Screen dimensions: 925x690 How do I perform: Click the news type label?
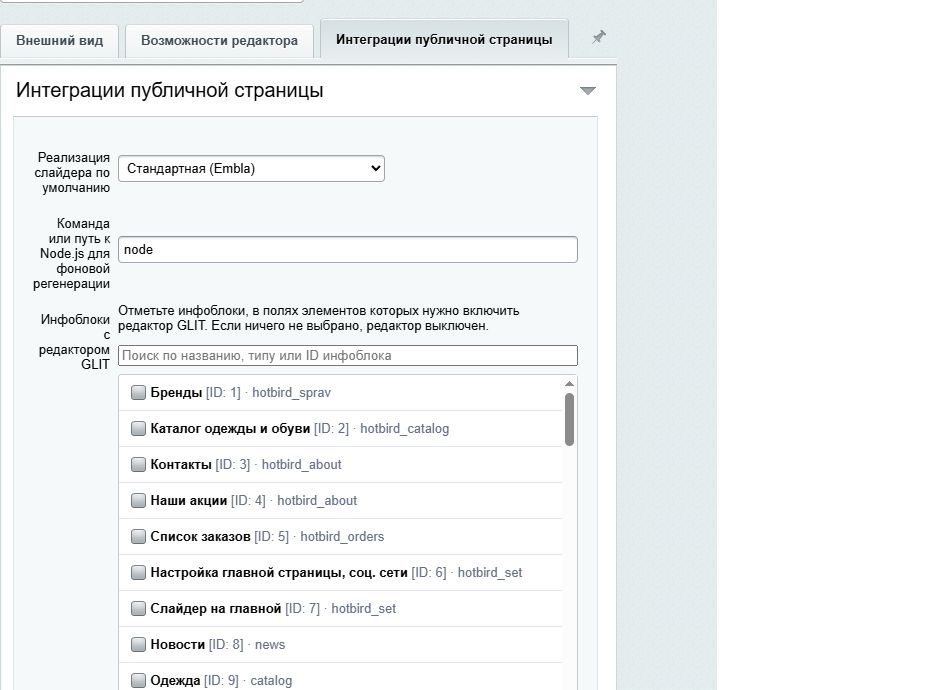(270, 645)
